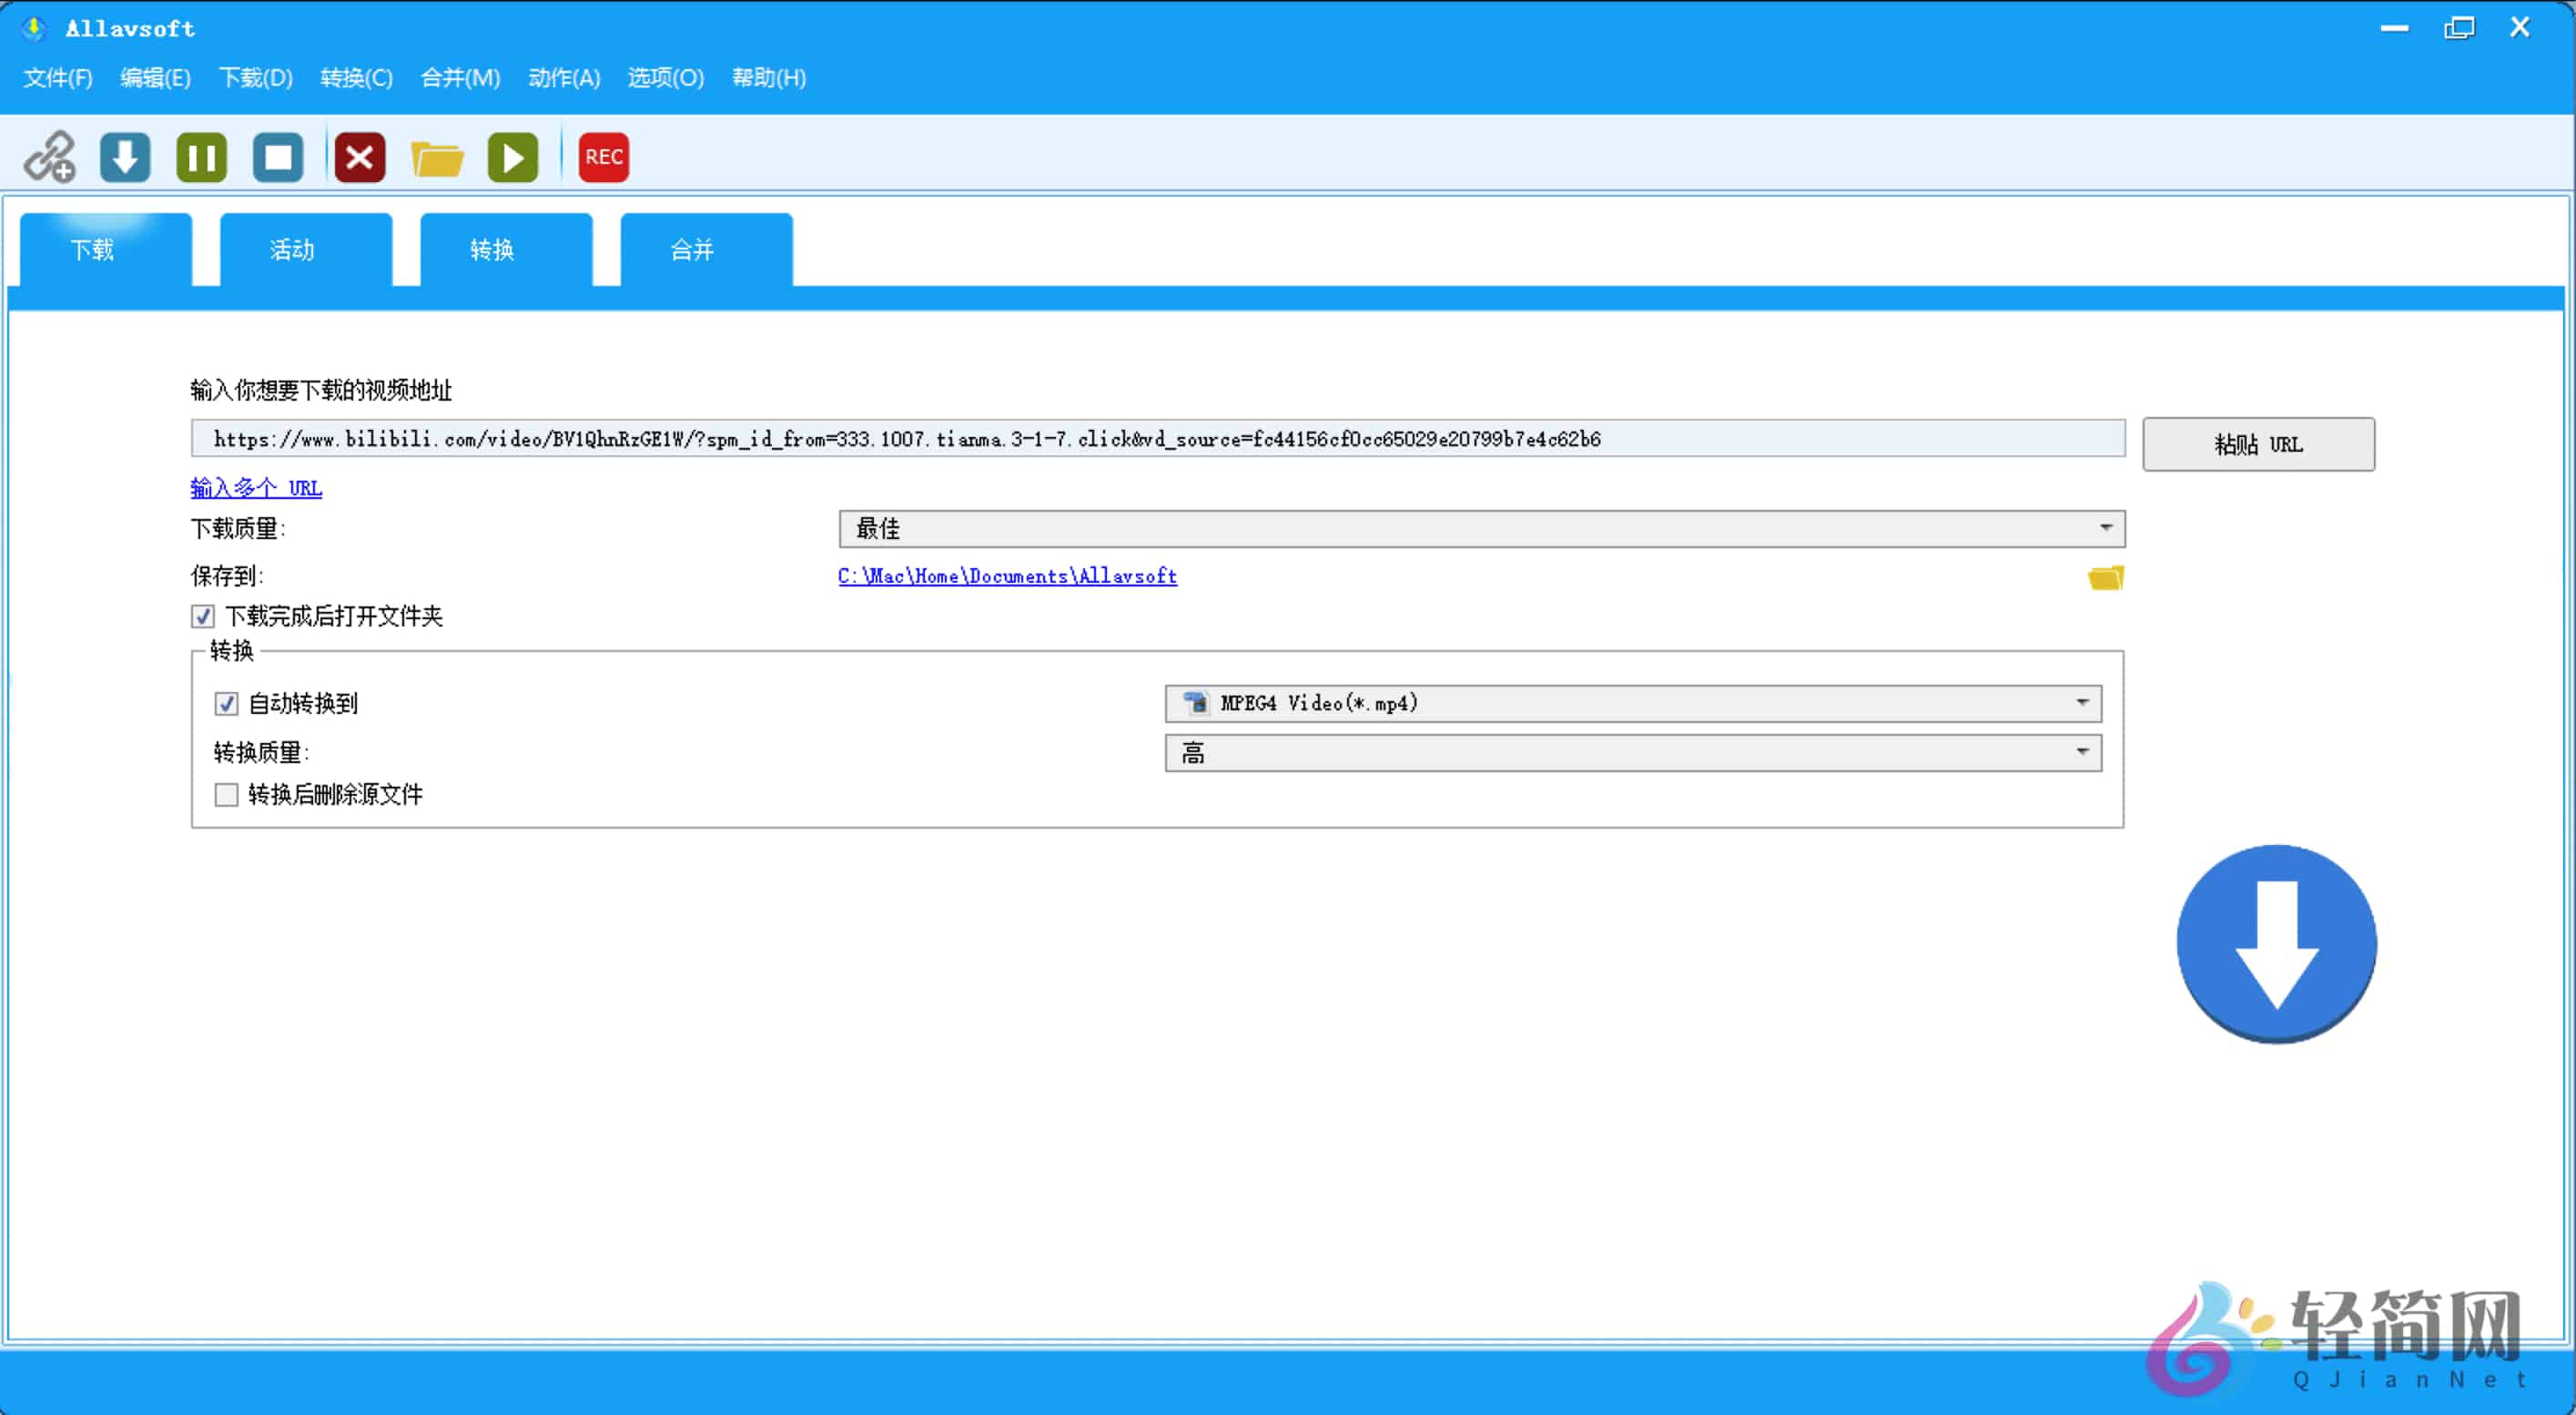Select the add download link icon
The width and height of the screenshot is (2576, 1415).
48,157
